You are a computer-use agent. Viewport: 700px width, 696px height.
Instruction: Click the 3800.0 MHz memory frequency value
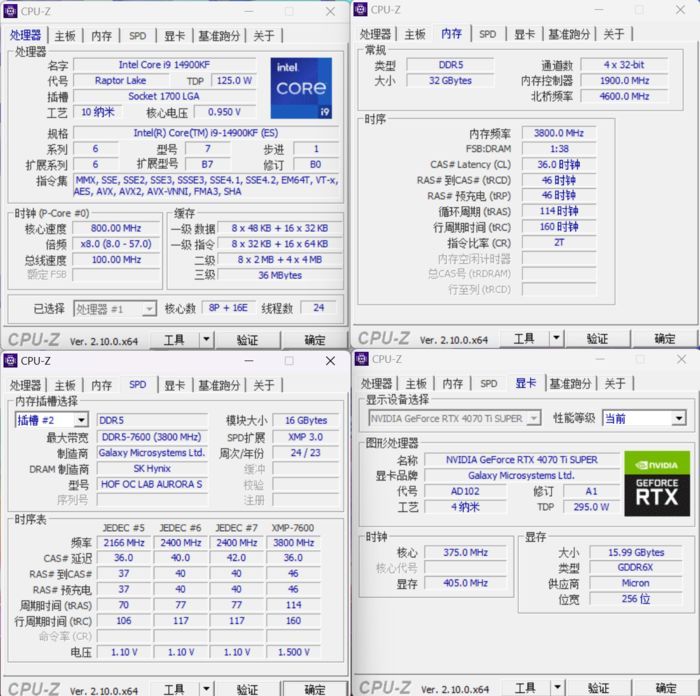pos(558,133)
